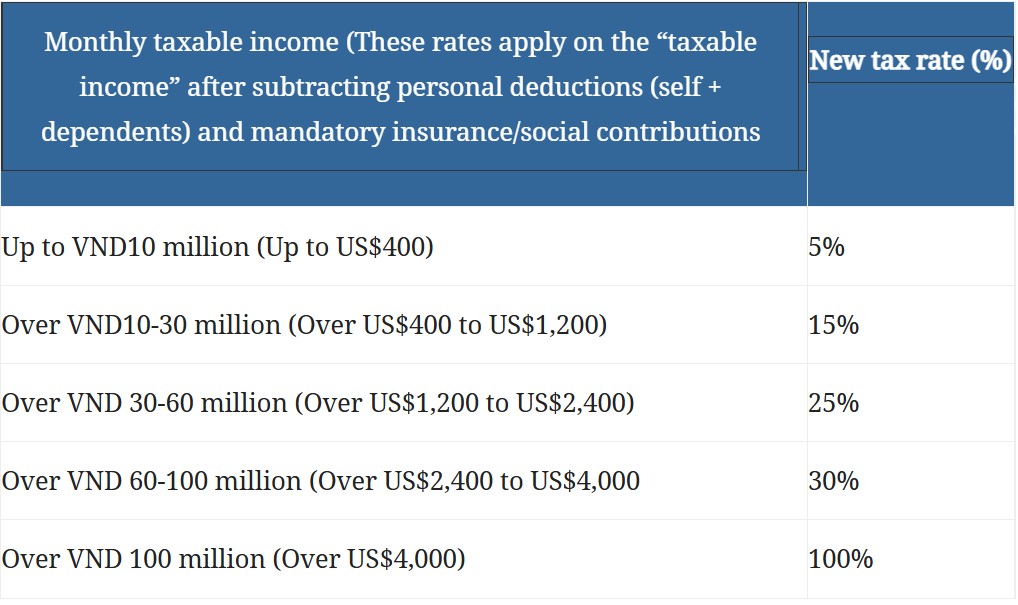Select the "(Over US$400 to US$1,200)" text
The width and height of the screenshot is (1018, 605).
tap(448, 325)
